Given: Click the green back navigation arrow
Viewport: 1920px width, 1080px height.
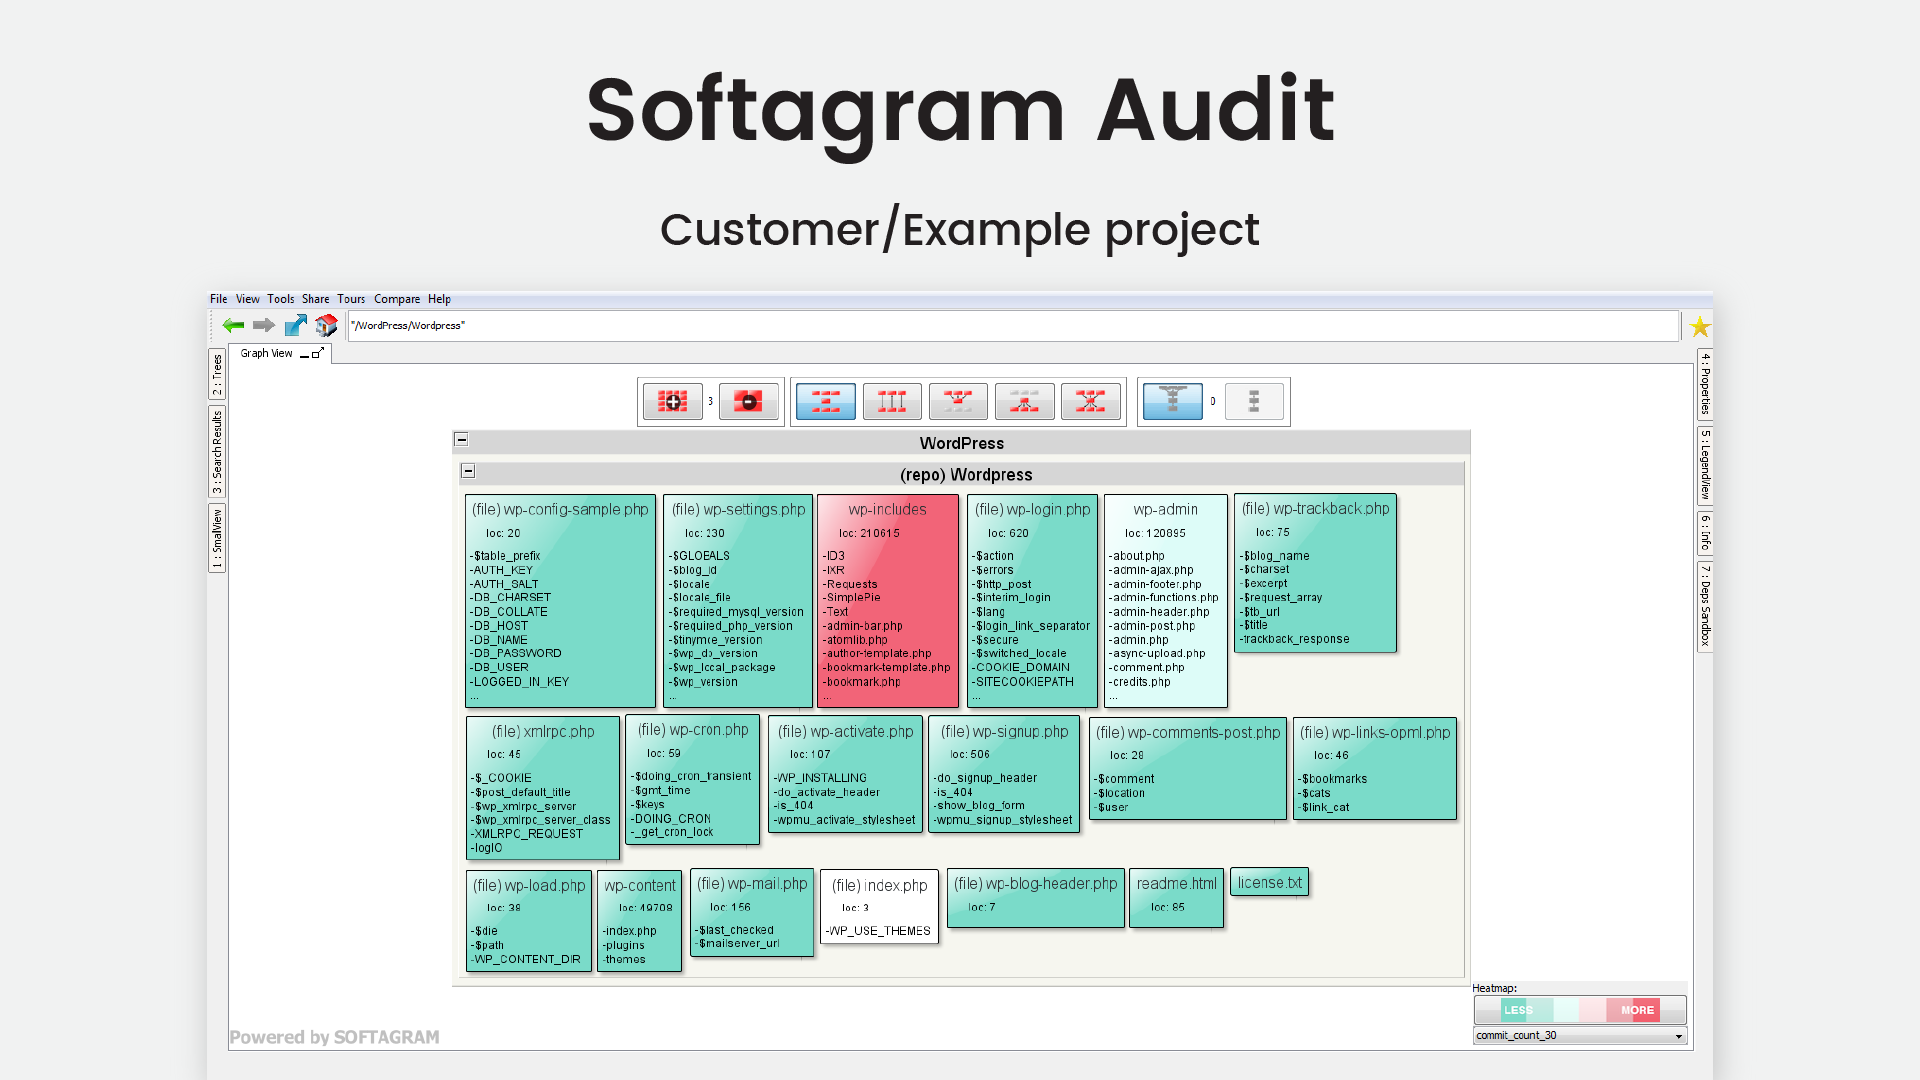Looking at the screenshot, I should 233,325.
